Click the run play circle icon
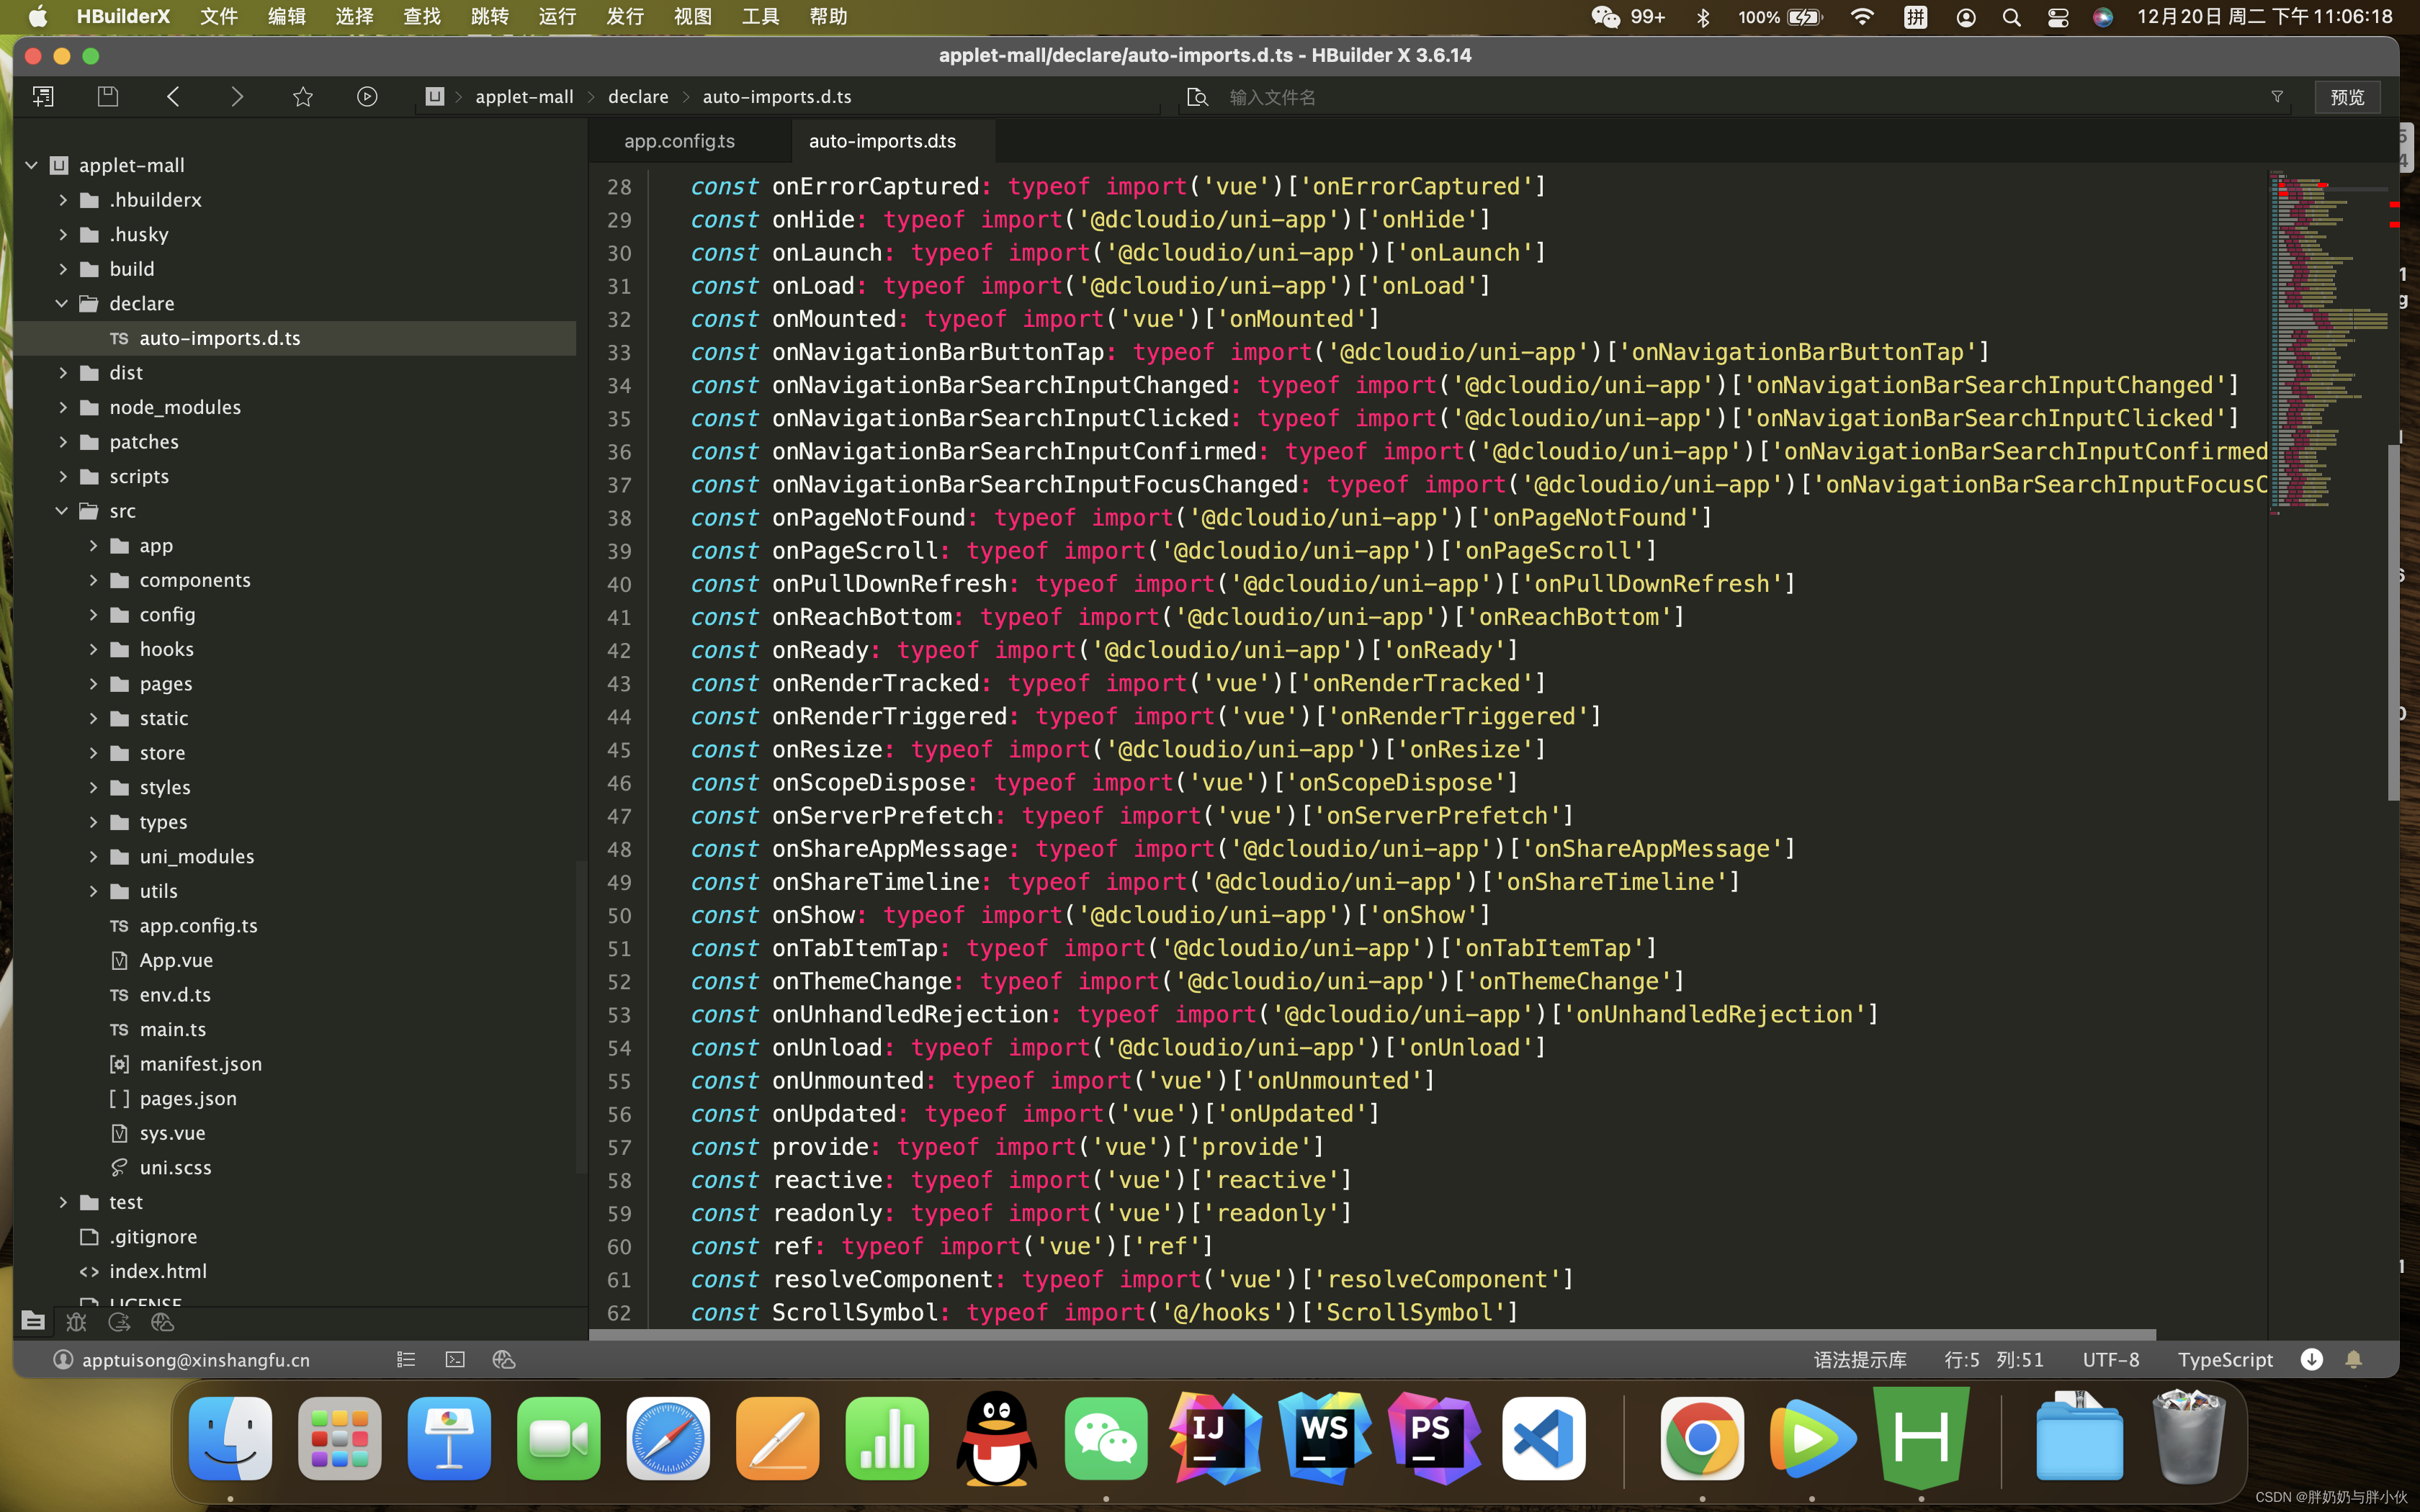Screen dimensions: 2420x1512 [367, 97]
